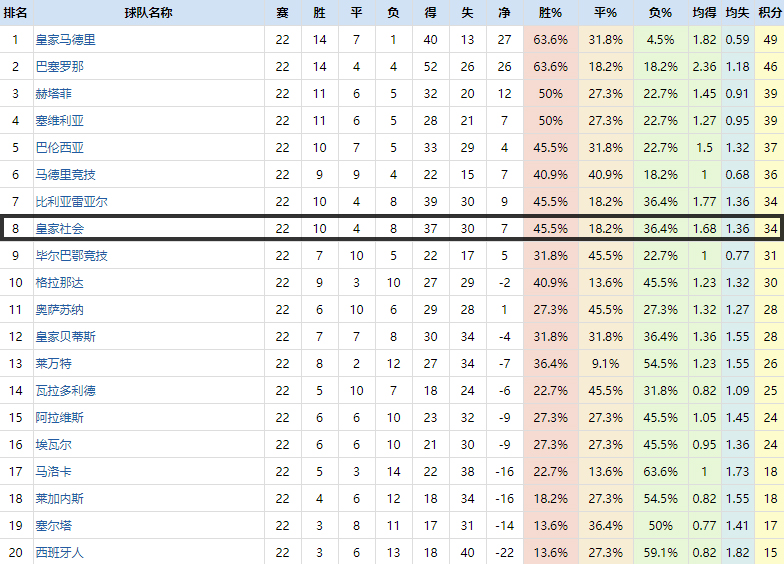The height and width of the screenshot is (564, 784).
Task: Click 巴塞罗那's 63.6% win rate cell
Action: [551, 67]
